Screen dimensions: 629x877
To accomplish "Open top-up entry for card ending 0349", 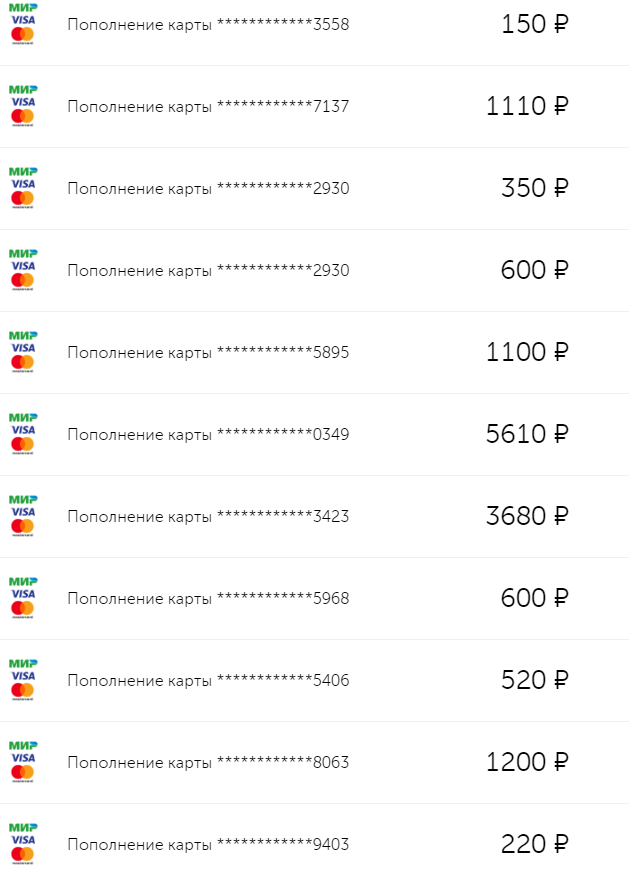I will click(208, 434).
